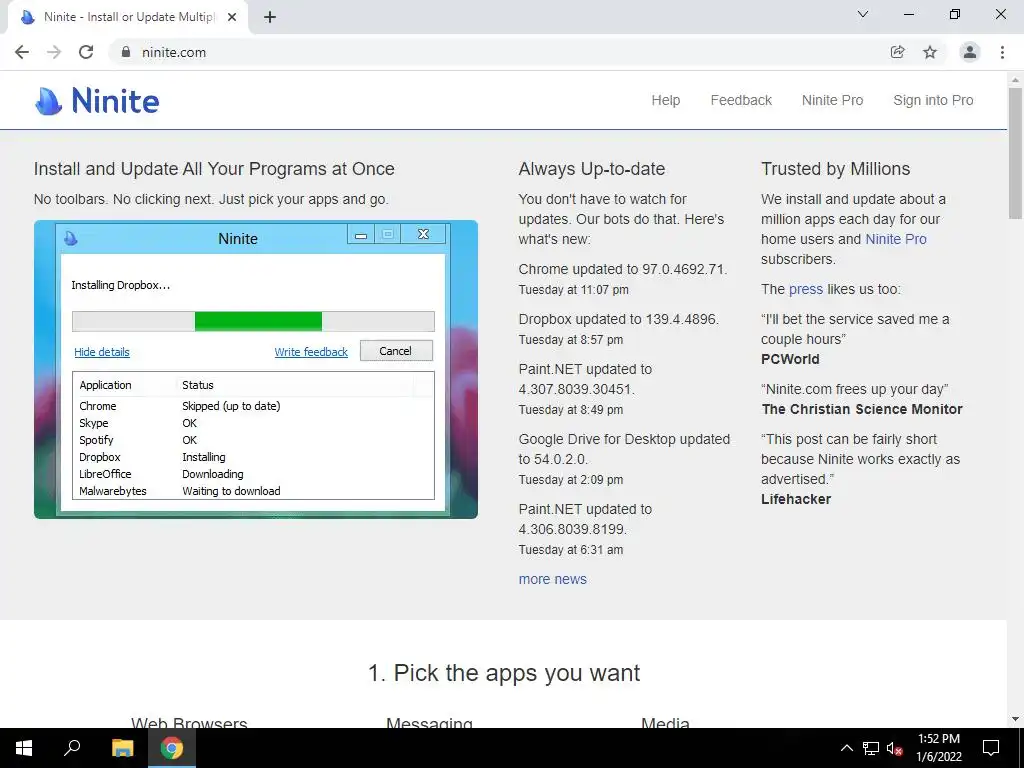Screen dimensions: 1024x768
Task: Go back with the browser back arrow
Action: [22, 52]
